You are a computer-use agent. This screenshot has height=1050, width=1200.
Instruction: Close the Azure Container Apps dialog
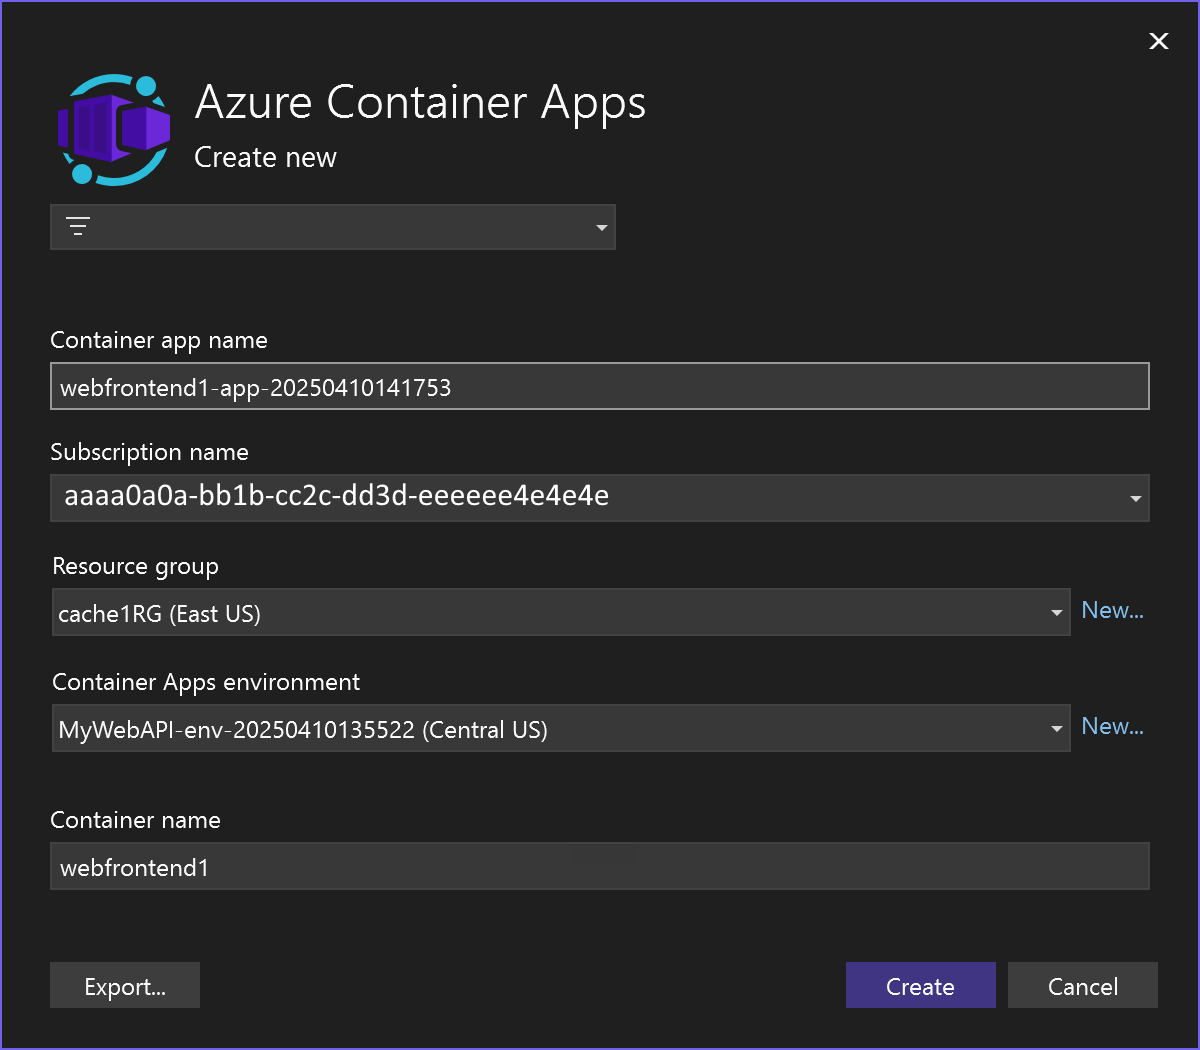click(1158, 41)
